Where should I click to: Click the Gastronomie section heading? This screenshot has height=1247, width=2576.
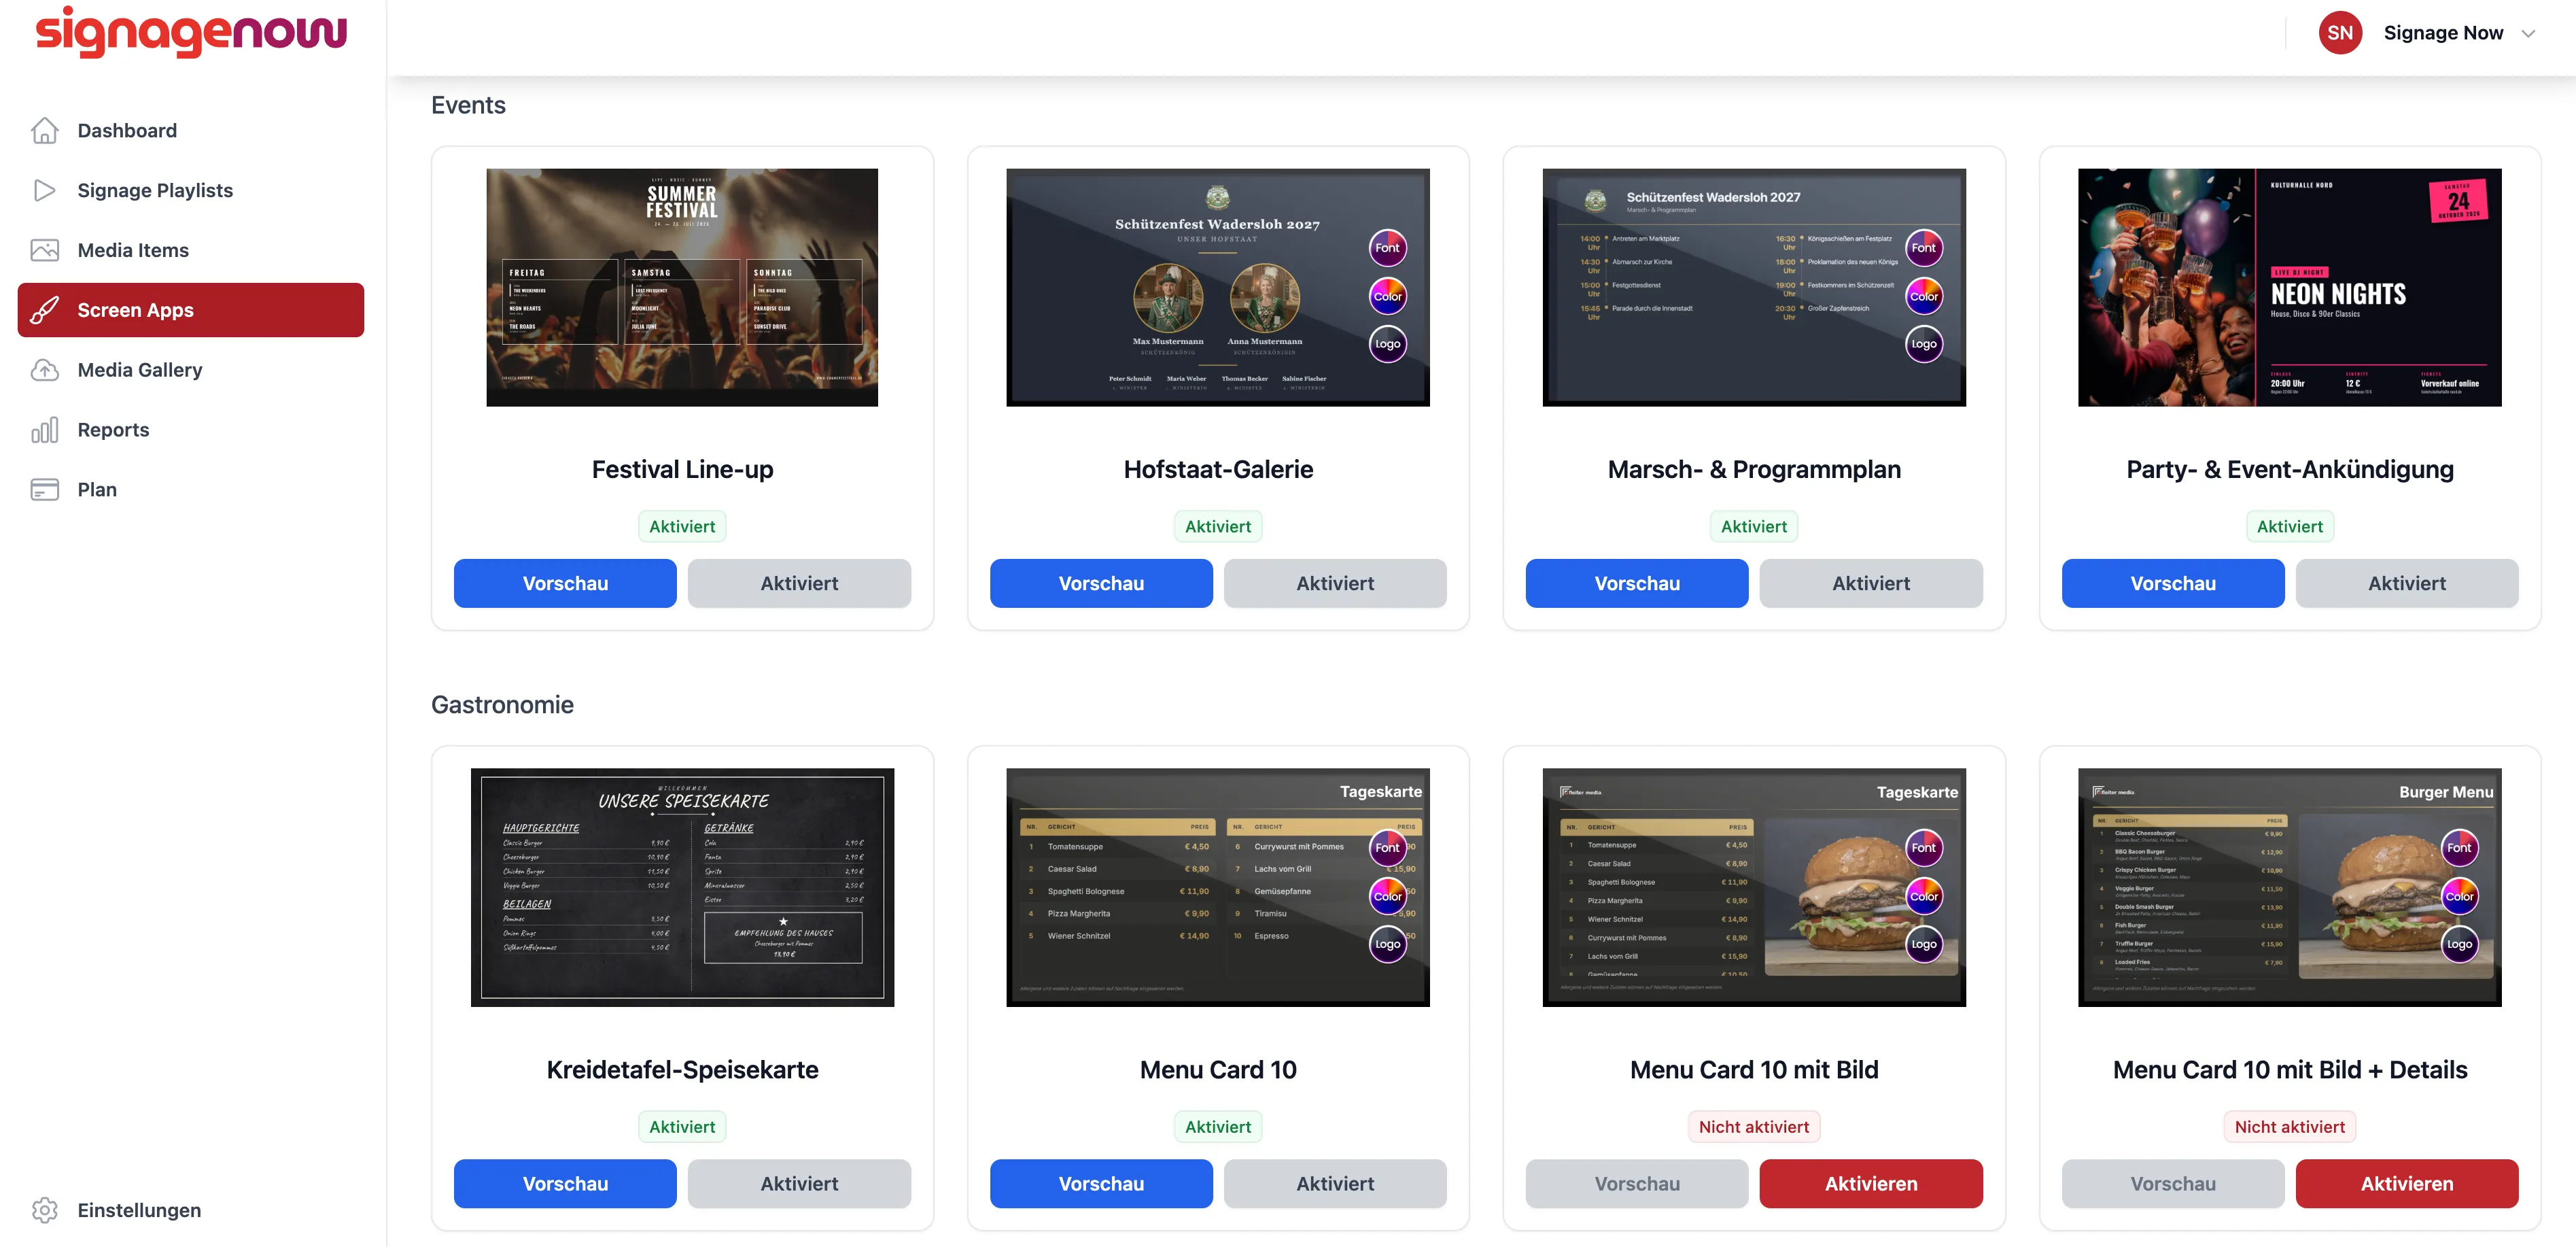502,705
